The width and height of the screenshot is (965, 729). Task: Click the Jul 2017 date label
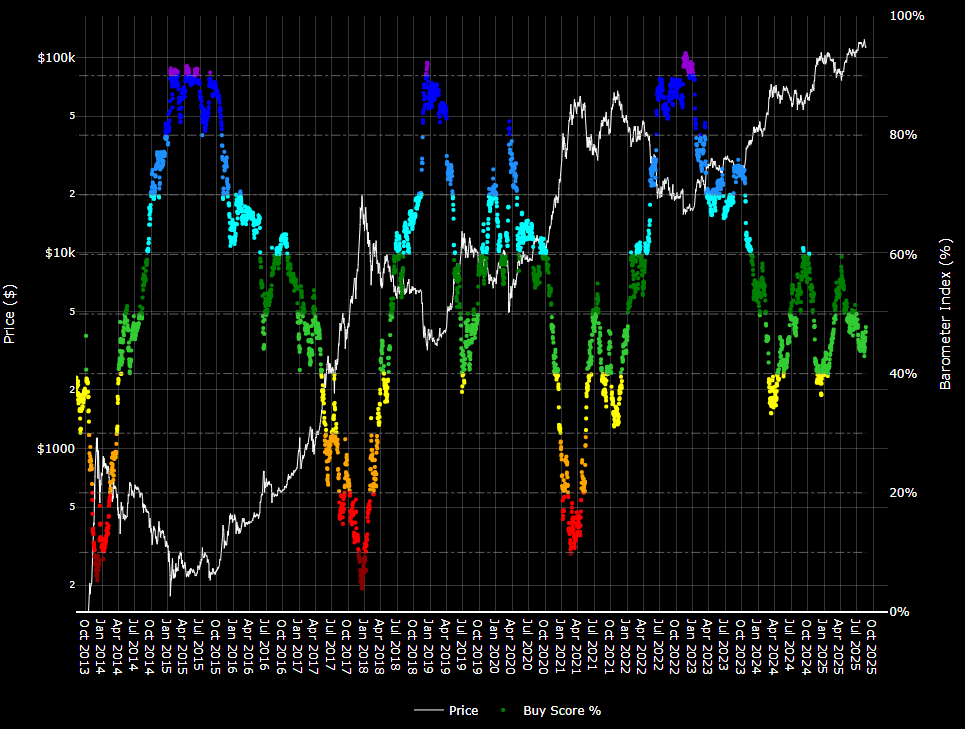point(330,647)
